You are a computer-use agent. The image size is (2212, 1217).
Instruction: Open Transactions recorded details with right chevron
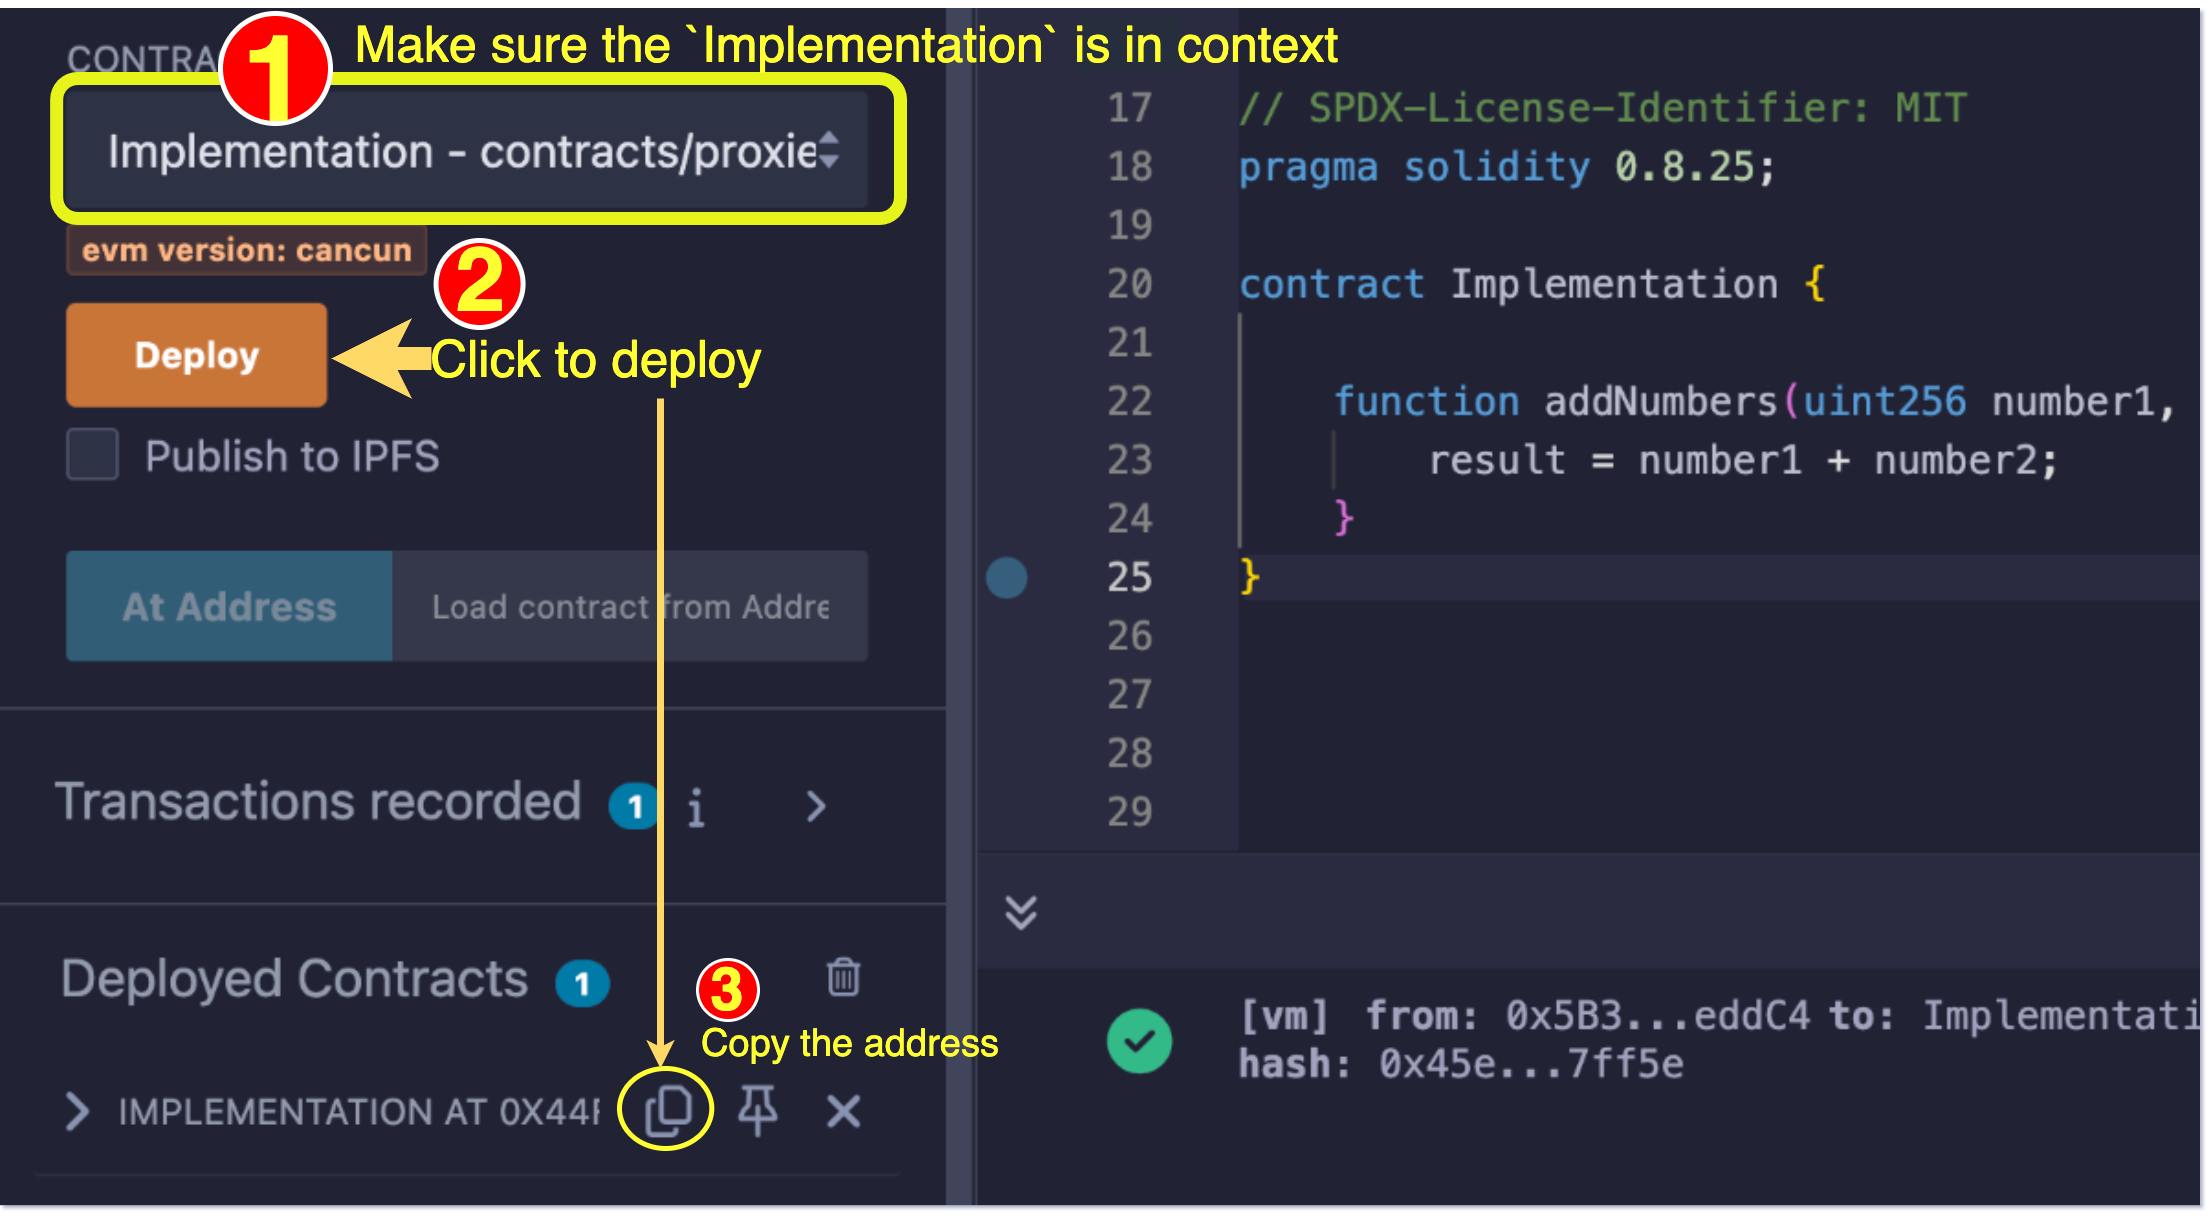click(815, 806)
